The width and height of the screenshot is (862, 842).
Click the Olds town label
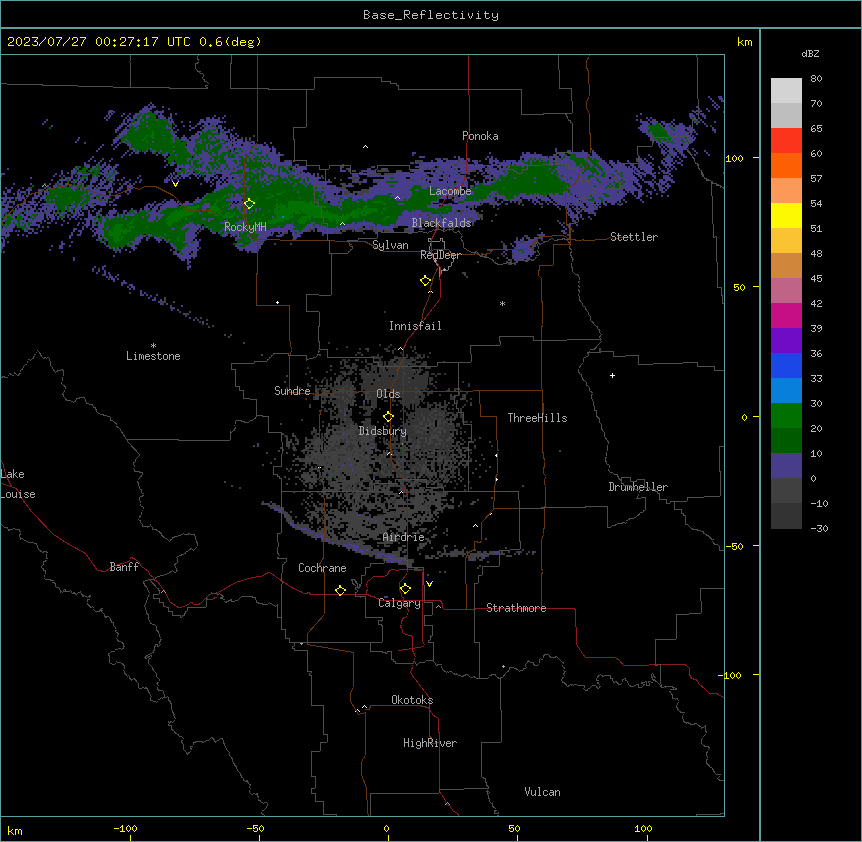tap(388, 394)
